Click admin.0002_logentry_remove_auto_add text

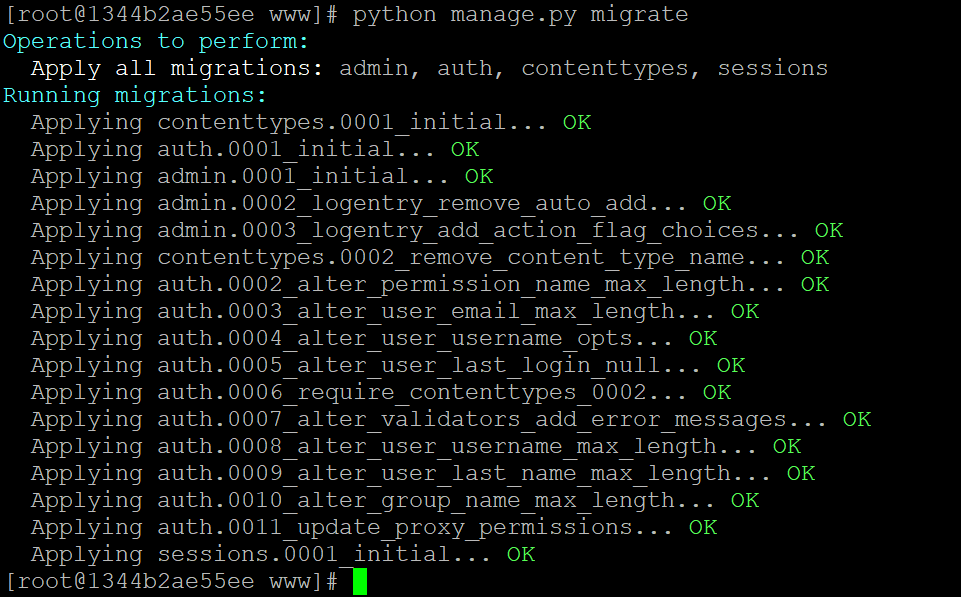402,203
